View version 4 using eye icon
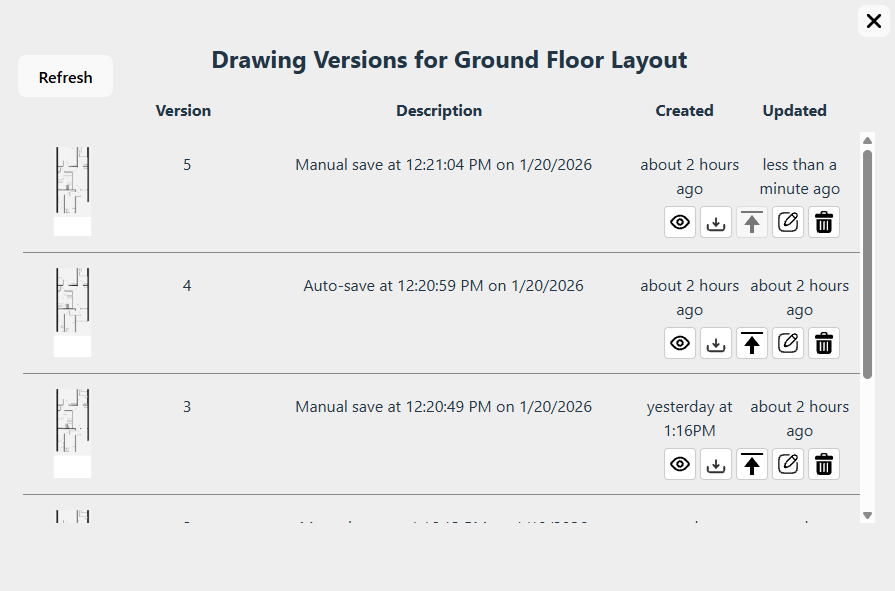895x591 pixels. 680,343
